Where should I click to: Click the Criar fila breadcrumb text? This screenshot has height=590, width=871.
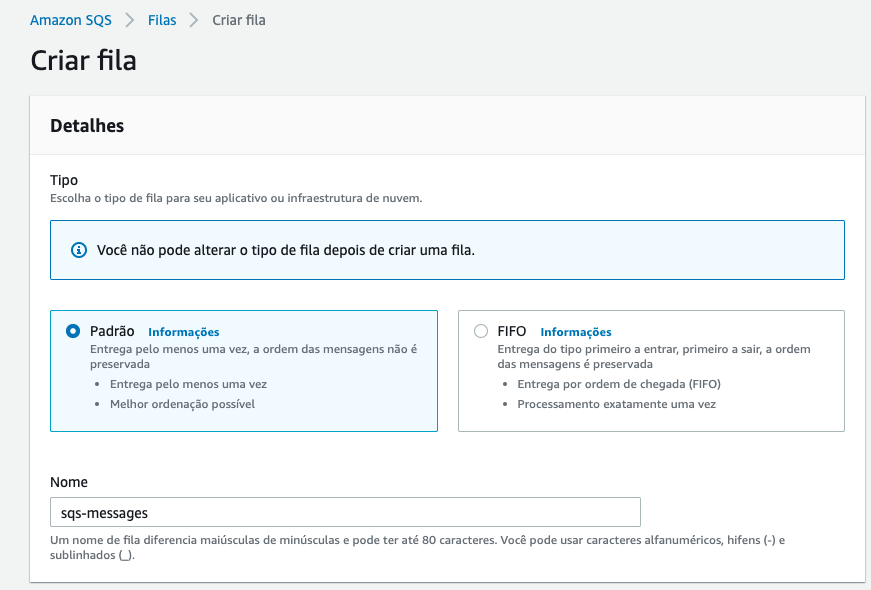[239, 20]
